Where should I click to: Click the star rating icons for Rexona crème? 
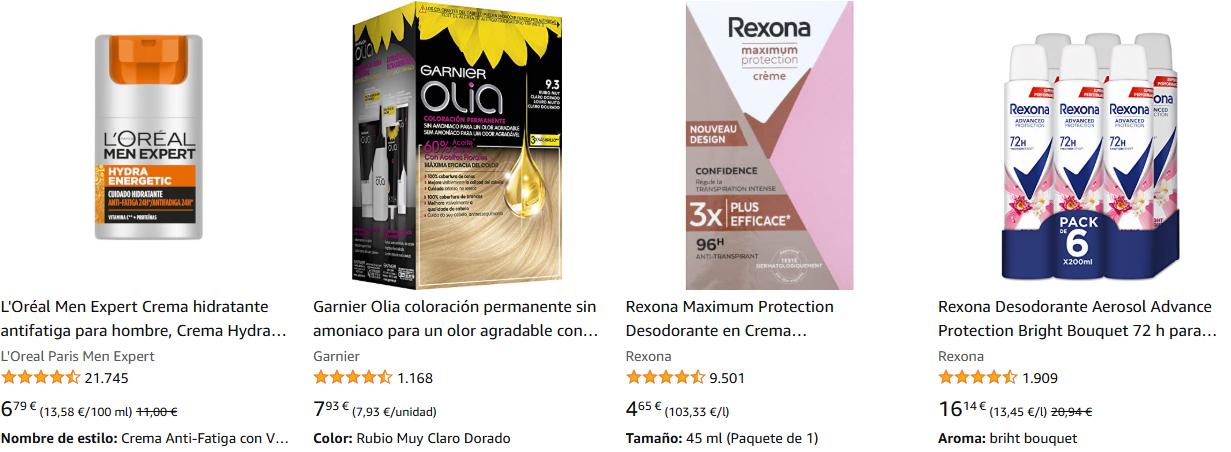click(665, 378)
